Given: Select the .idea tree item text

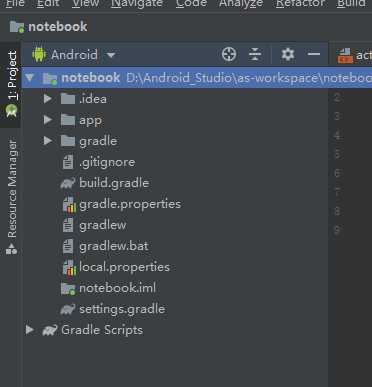Looking at the screenshot, I should click(x=93, y=99).
